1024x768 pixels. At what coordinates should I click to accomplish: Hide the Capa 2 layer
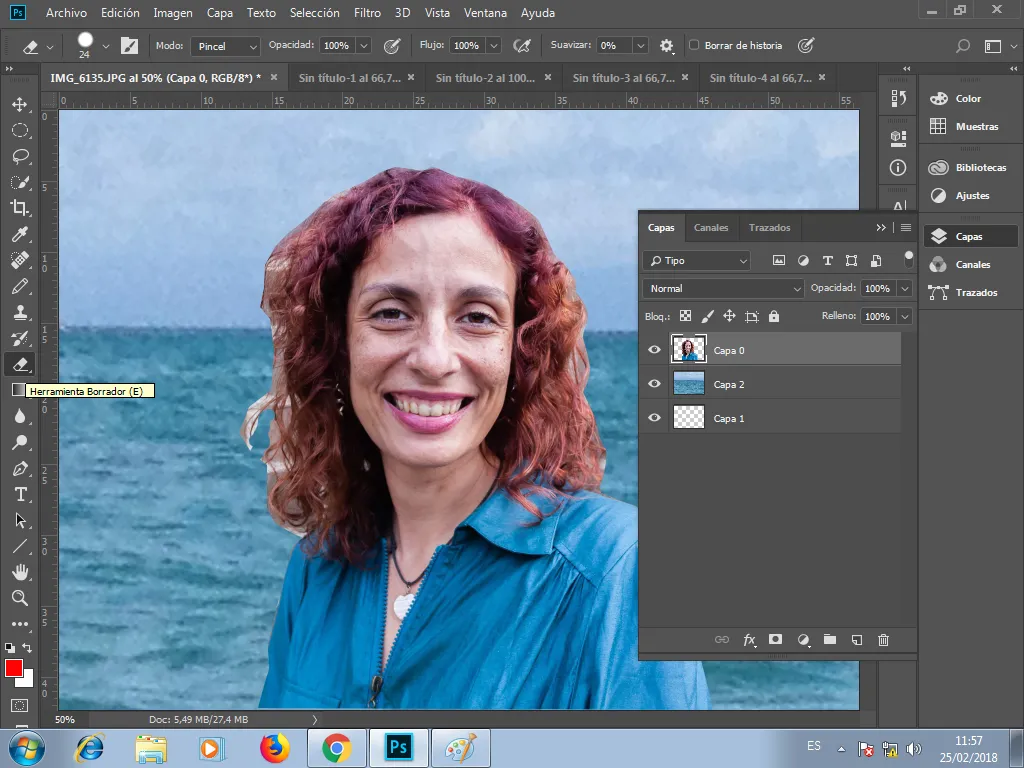[x=654, y=384]
